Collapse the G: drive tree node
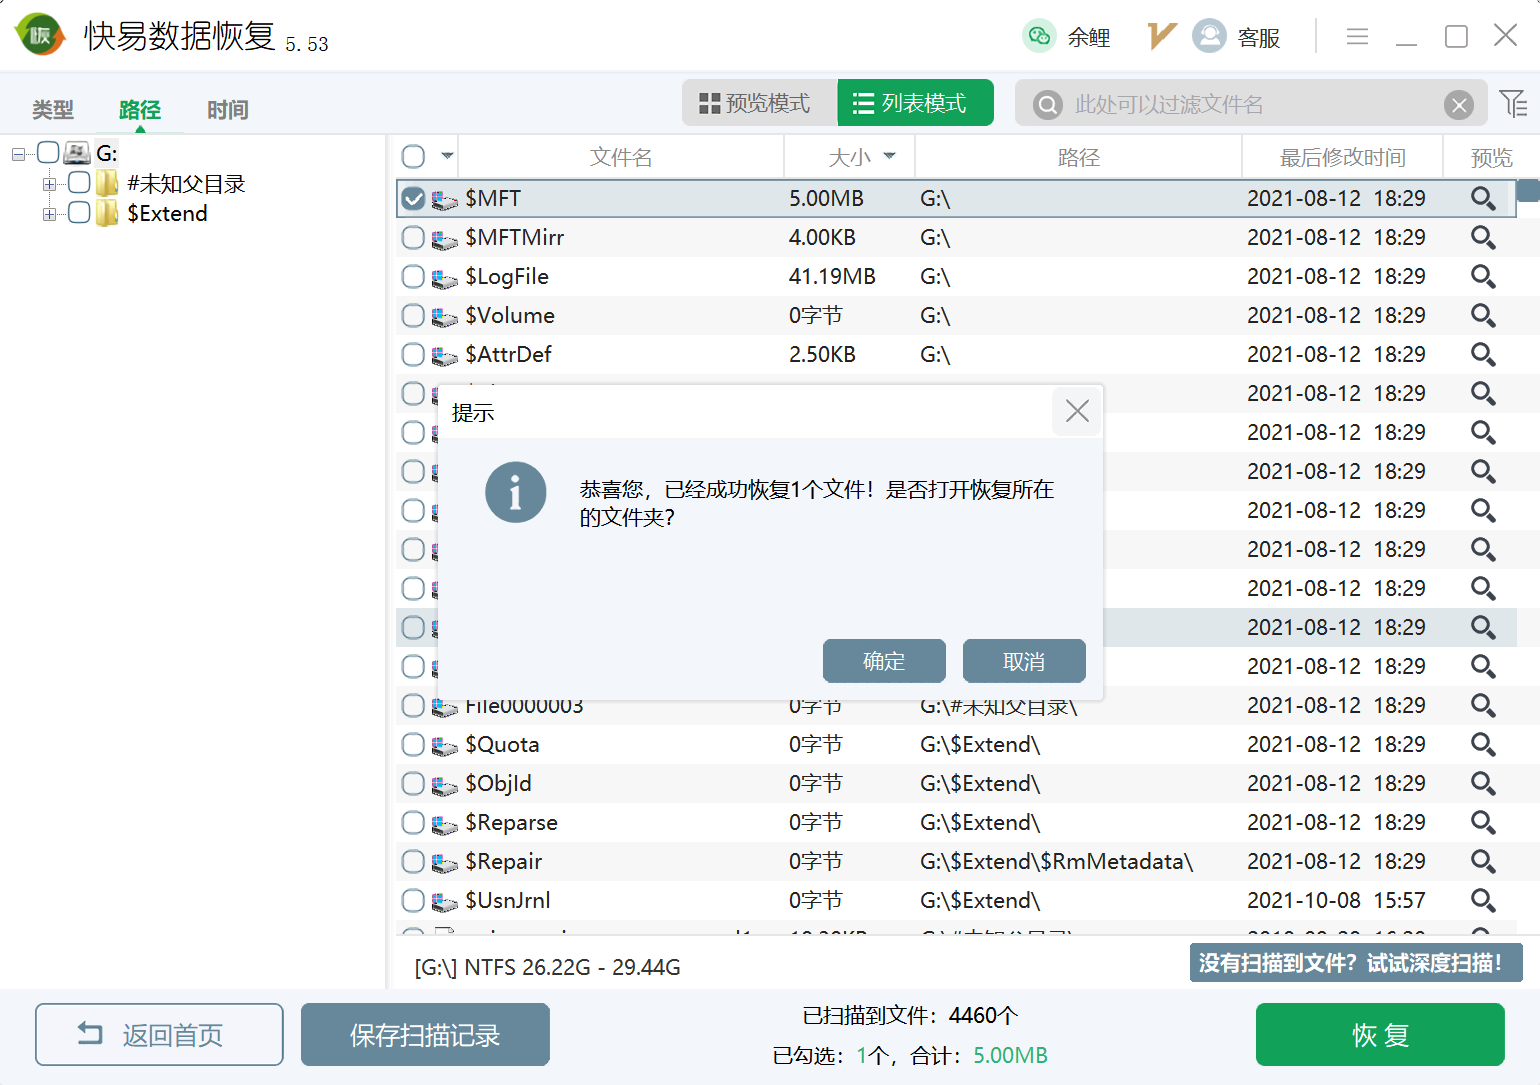1540x1085 pixels. (x=18, y=154)
